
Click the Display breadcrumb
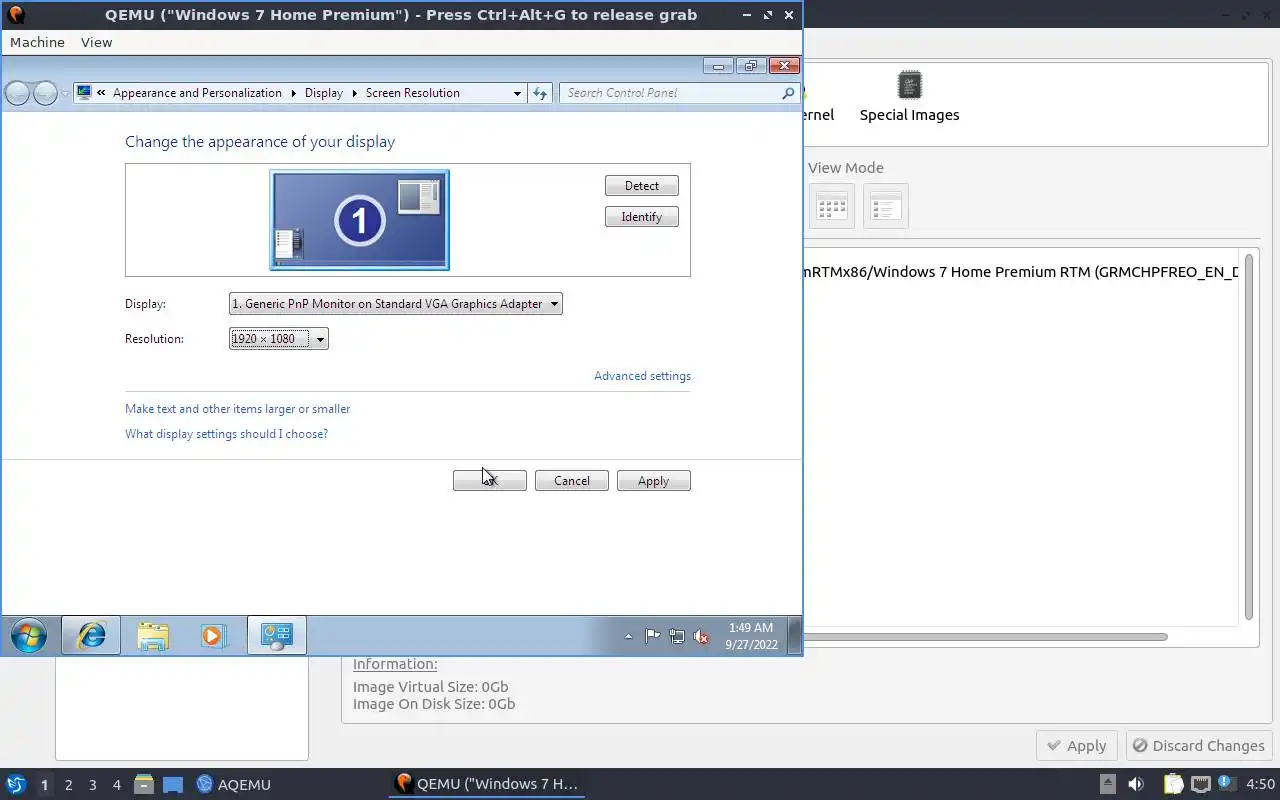324,93
